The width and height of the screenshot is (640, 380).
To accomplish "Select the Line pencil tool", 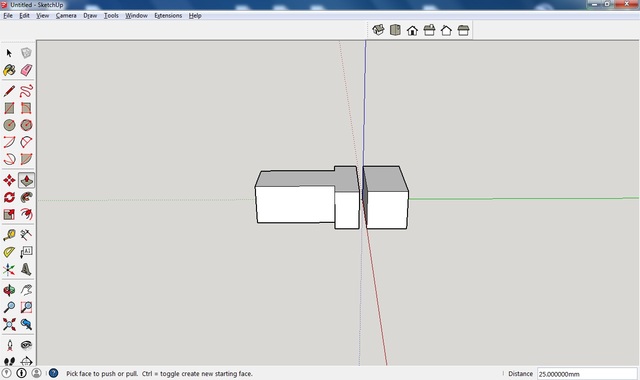I will click(9, 91).
